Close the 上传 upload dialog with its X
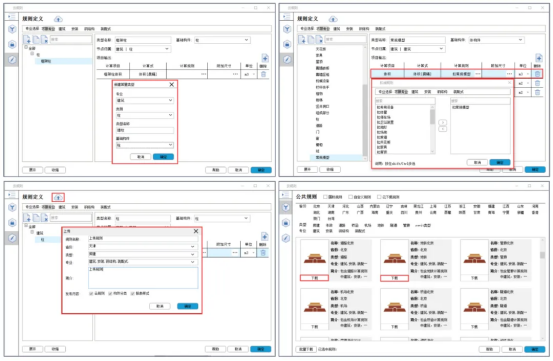The image size is (553, 361). click(x=196, y=231)
